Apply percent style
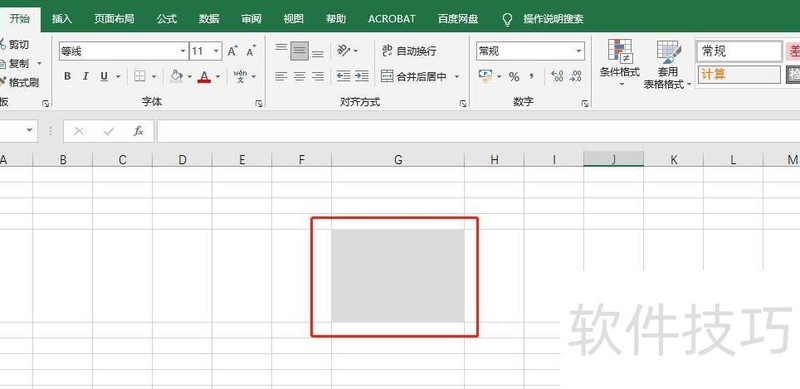The image size is (800, 389). (x=514, y=77)
